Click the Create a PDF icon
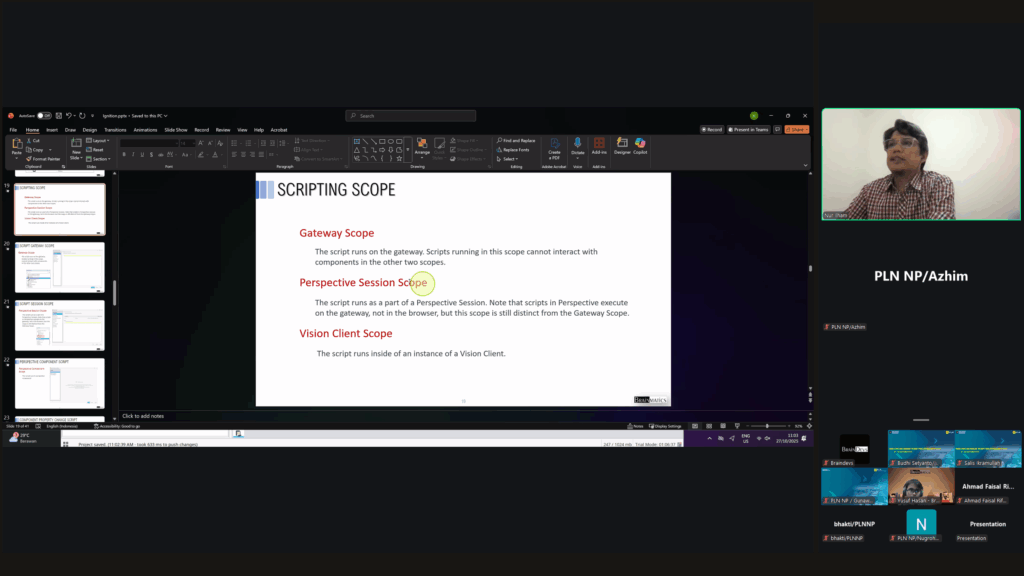This screenshot has height=576, width=1024. tap(554, 146)
